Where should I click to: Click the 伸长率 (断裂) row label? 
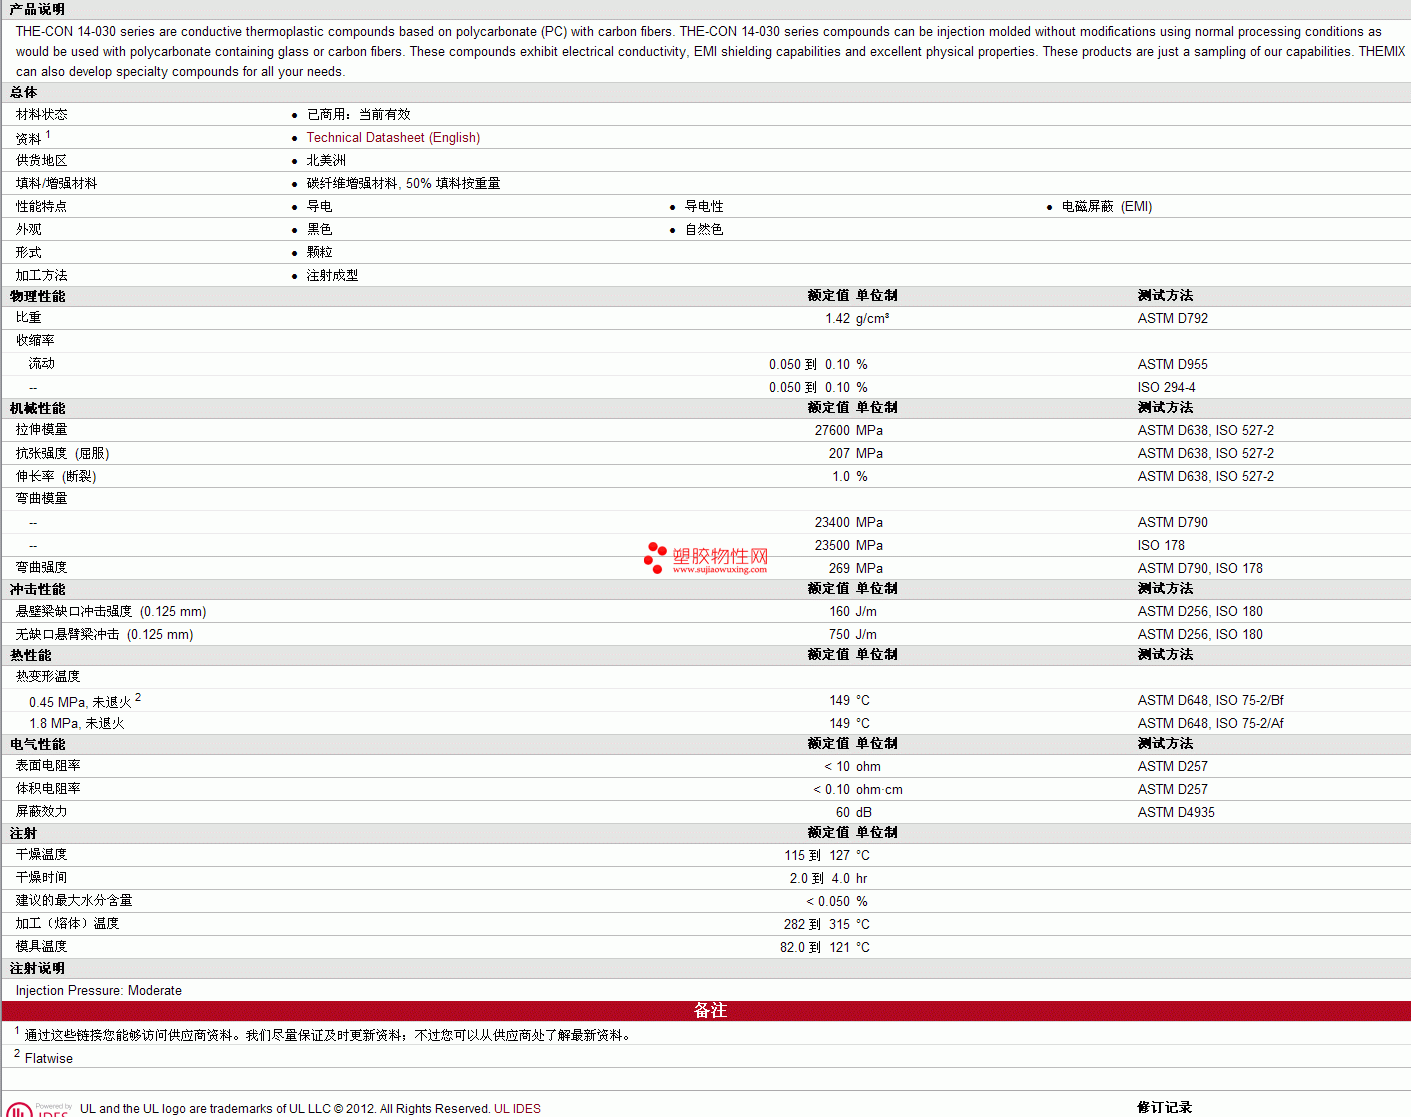pos(56,477)
